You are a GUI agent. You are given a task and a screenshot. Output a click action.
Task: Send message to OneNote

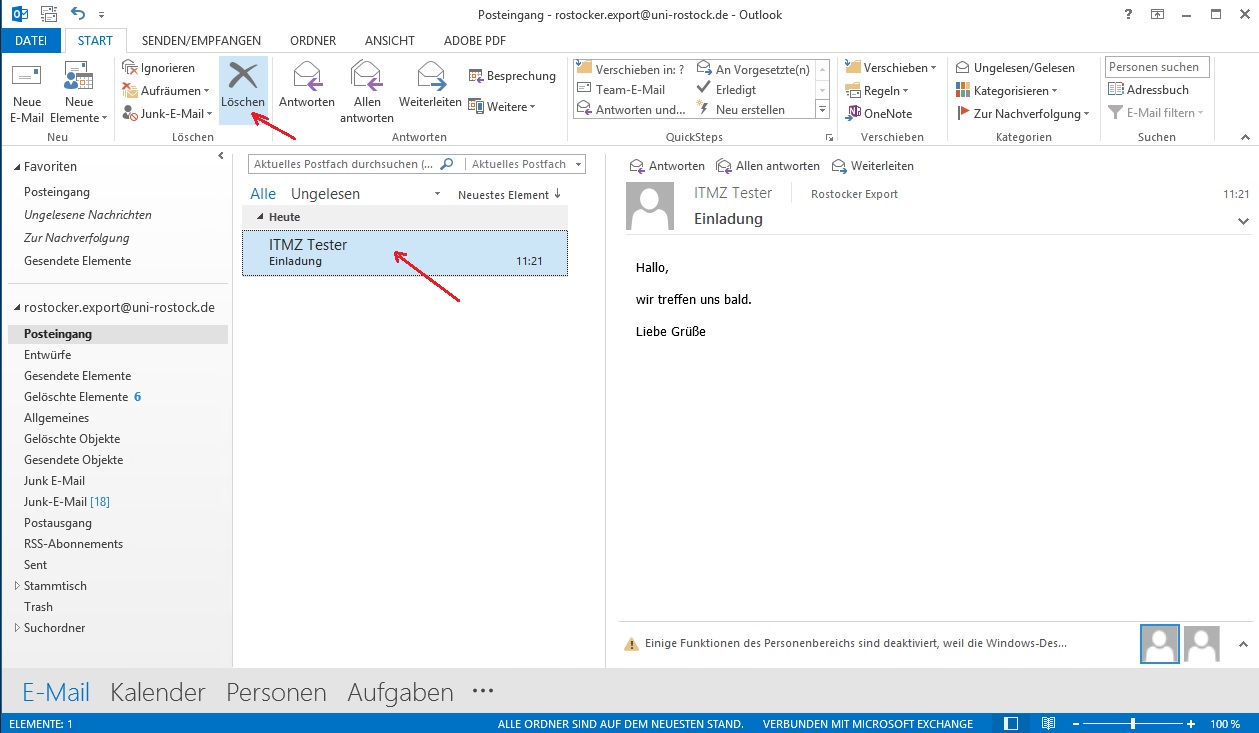pos(879,114)
